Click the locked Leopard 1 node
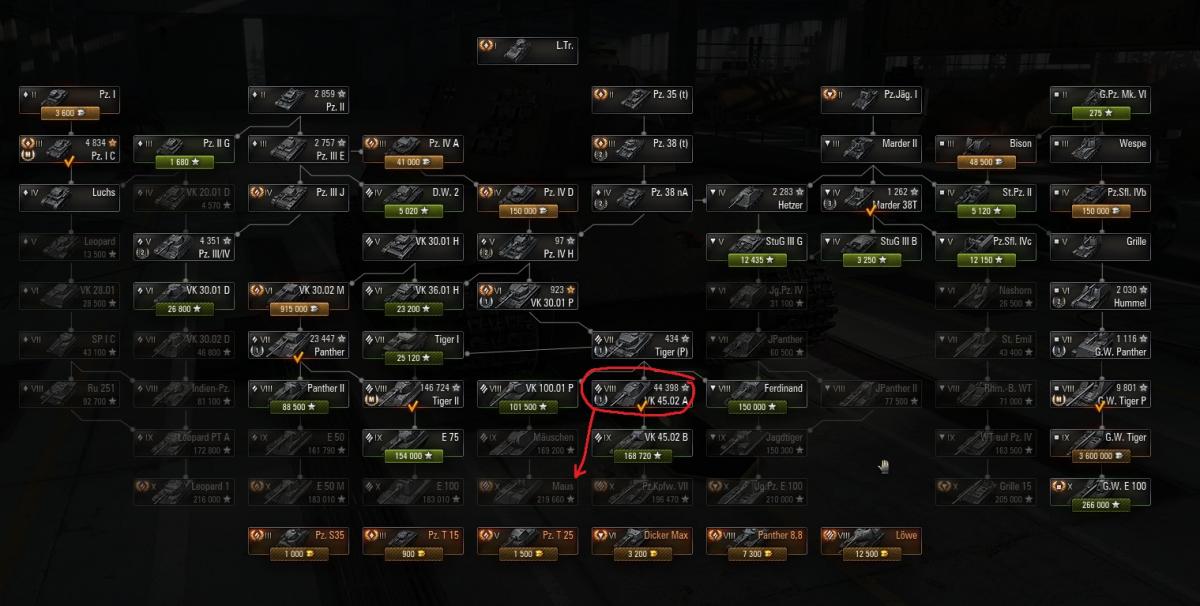 click(x=183, y=491)
